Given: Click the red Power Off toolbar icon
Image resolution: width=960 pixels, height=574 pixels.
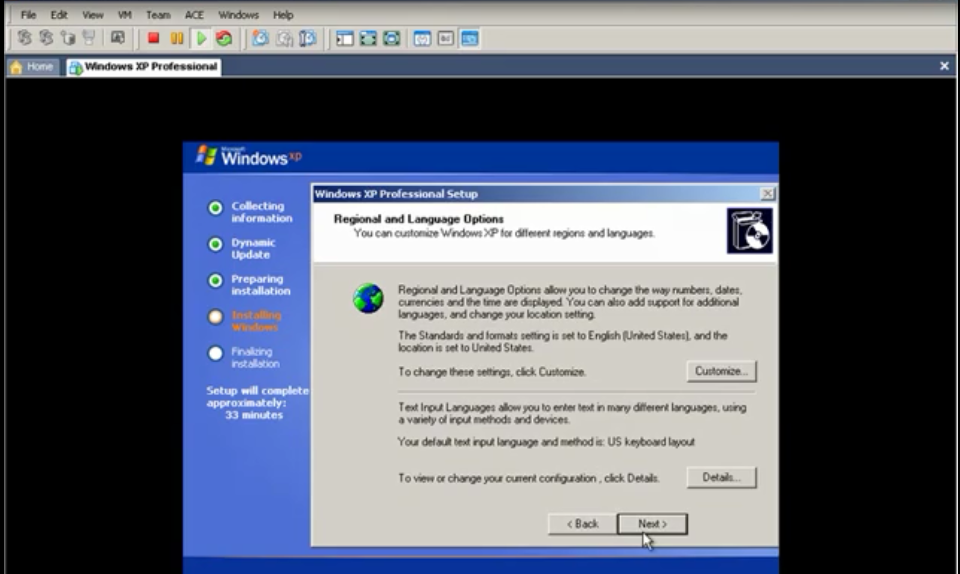Looking at the screenshot, I should [x=153, y=39].
